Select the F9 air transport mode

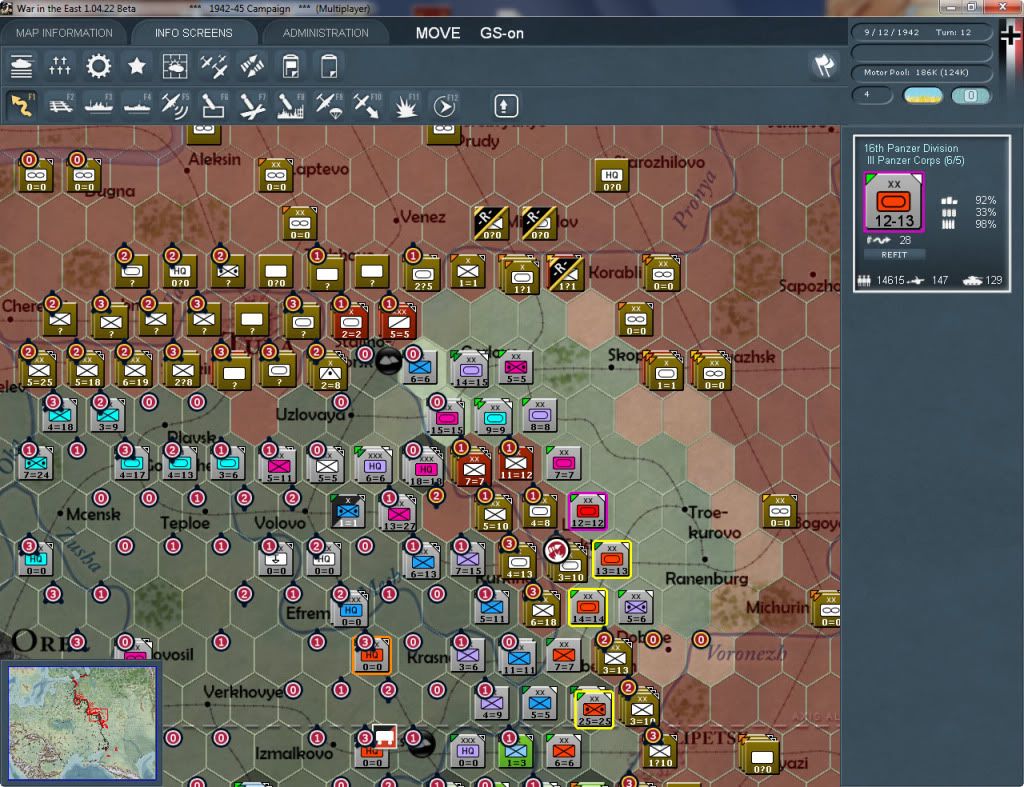[328, 106]
